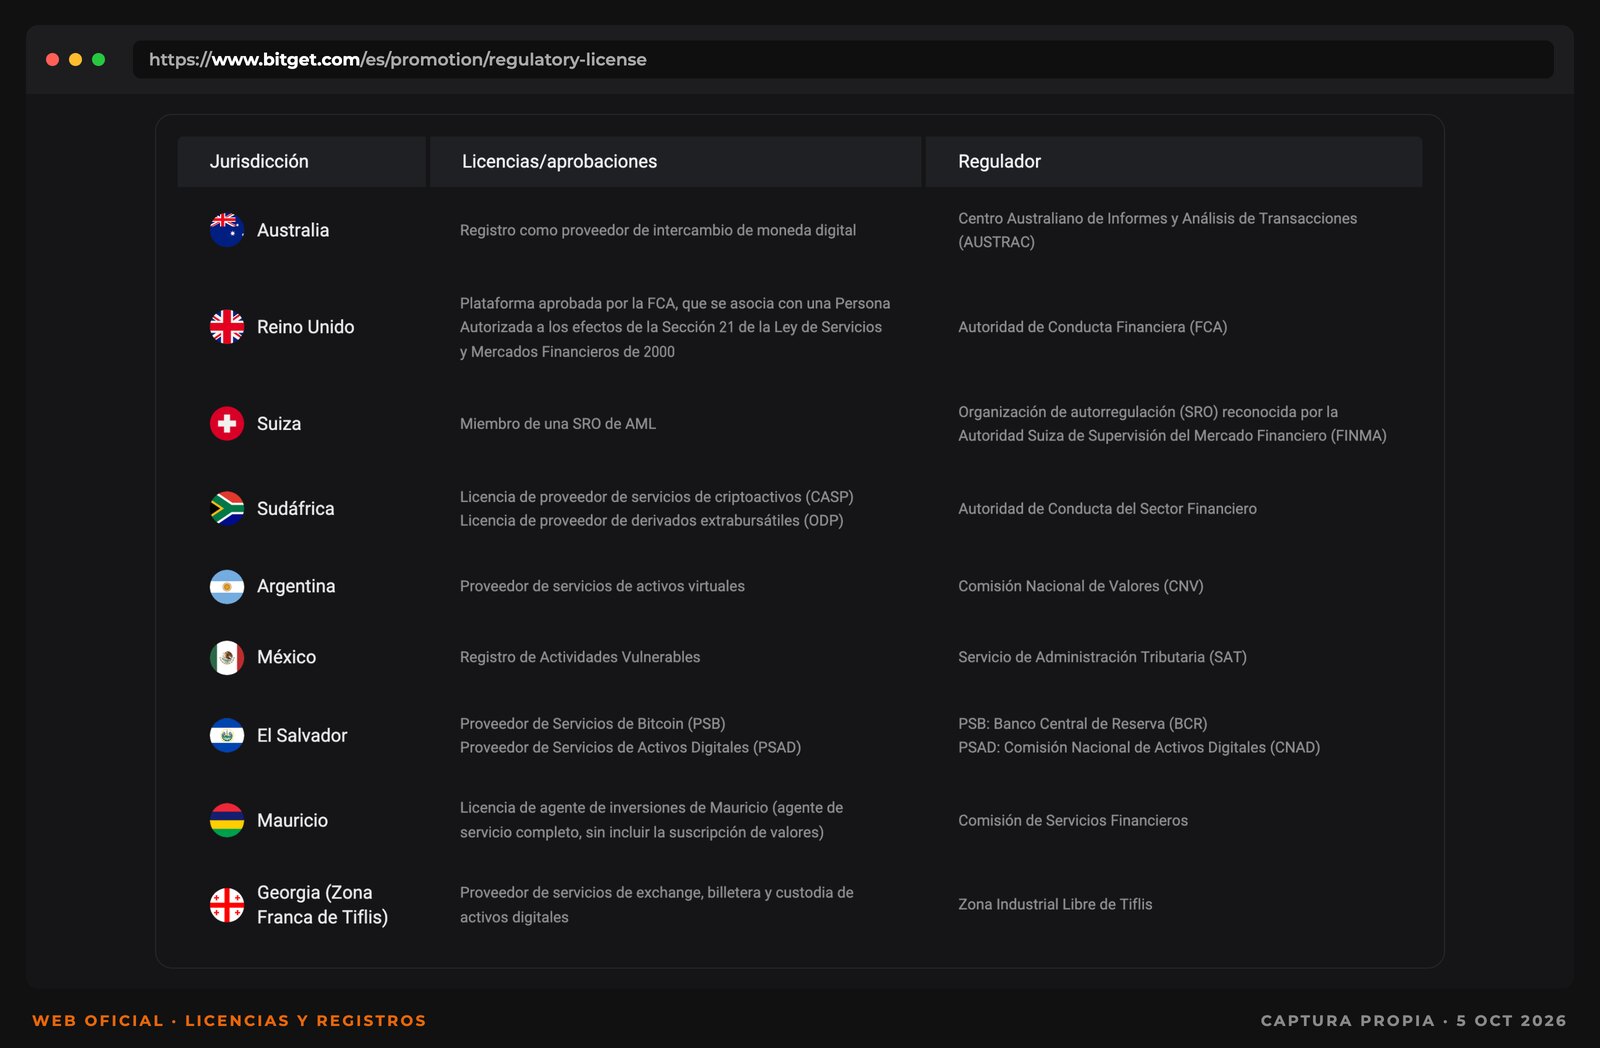Click the El Salvador flag icon

(x=227, y=735)
